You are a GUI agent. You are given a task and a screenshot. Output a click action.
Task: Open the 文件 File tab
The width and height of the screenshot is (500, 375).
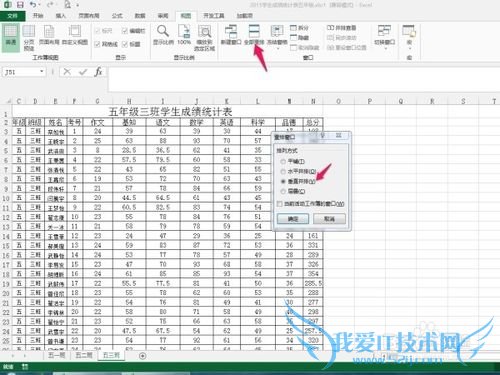click(x=12, y=16)
